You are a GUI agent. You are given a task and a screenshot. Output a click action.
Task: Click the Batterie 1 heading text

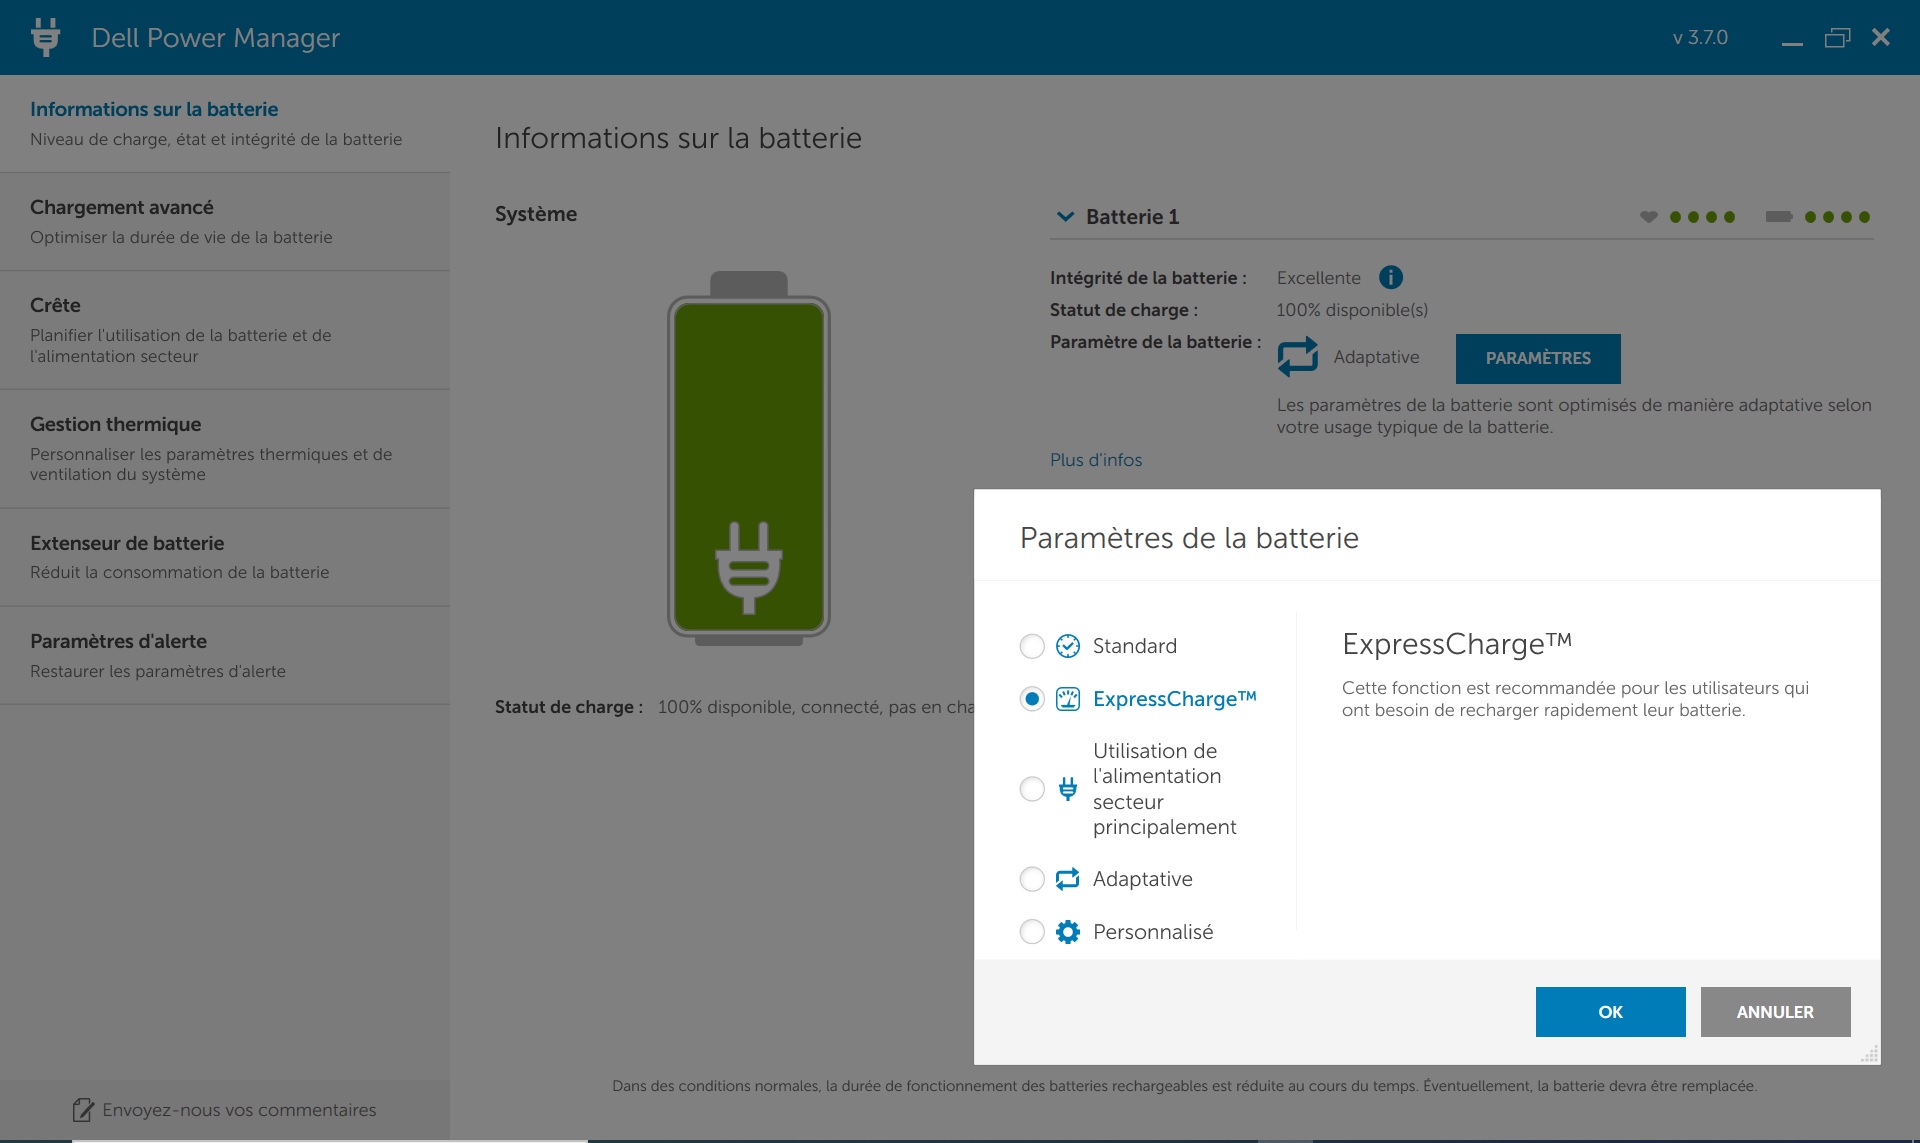1133,217
